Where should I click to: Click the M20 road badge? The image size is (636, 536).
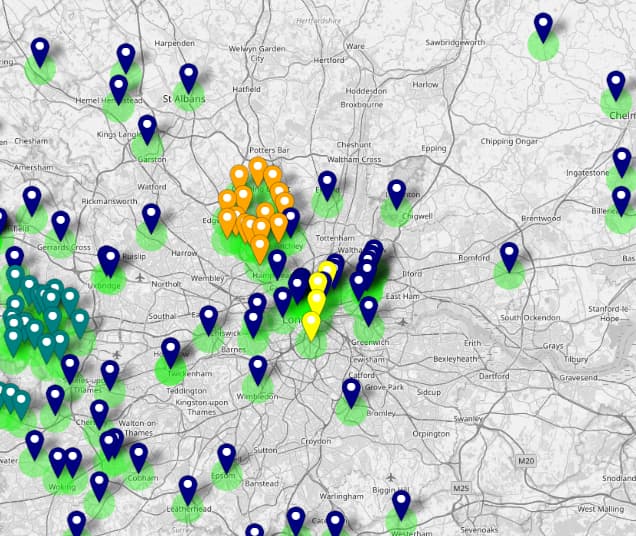tap(526, 461)
